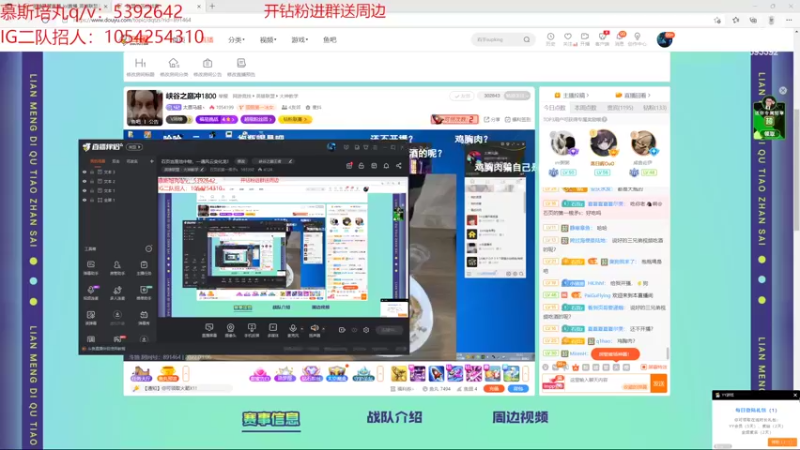Click the edit room title icon
This screenshot has height=450, width=800.
[140, 63]
